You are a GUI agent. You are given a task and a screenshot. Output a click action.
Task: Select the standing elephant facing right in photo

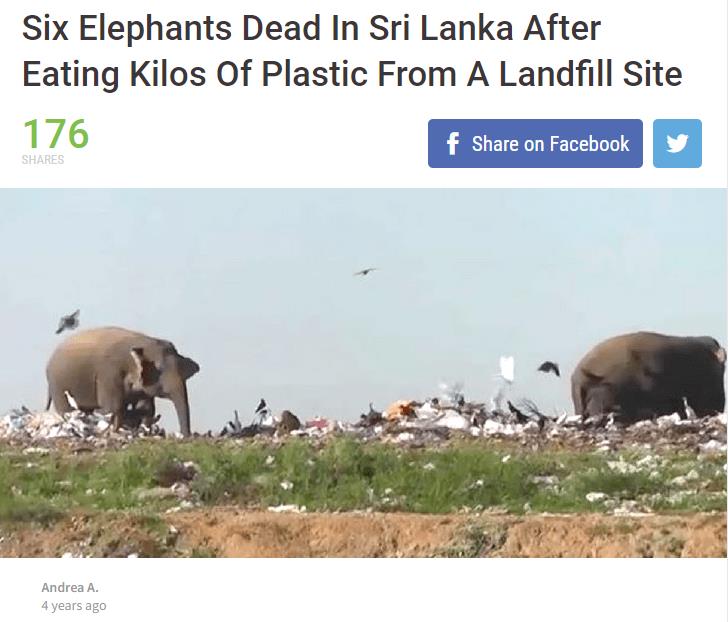(123, 380)
